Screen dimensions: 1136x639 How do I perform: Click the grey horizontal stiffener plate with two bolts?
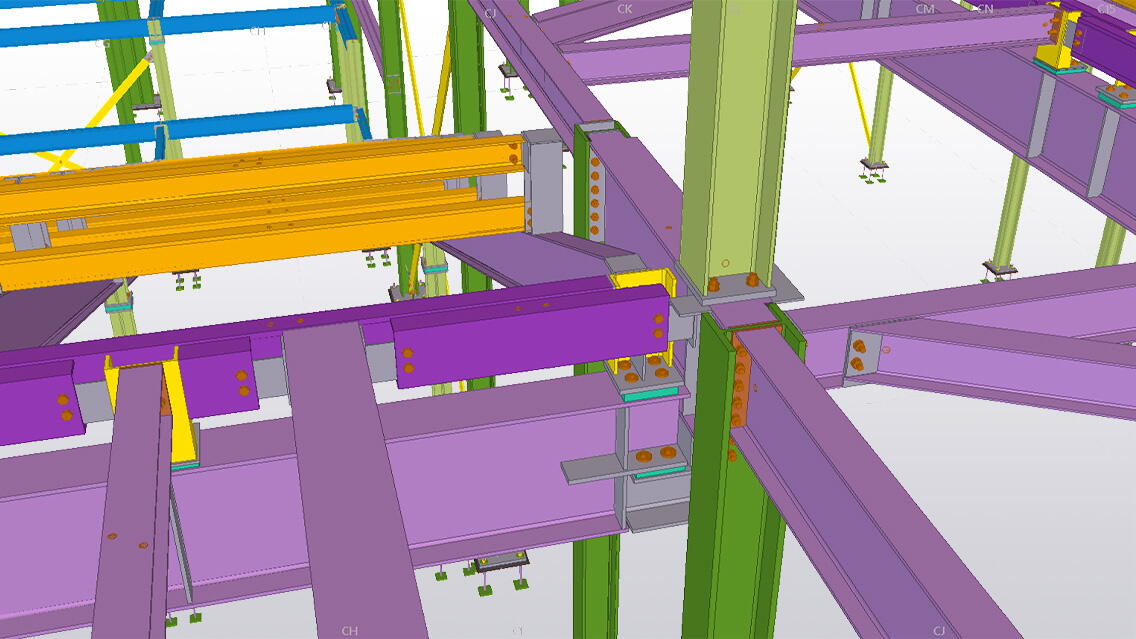coord(625,466)
